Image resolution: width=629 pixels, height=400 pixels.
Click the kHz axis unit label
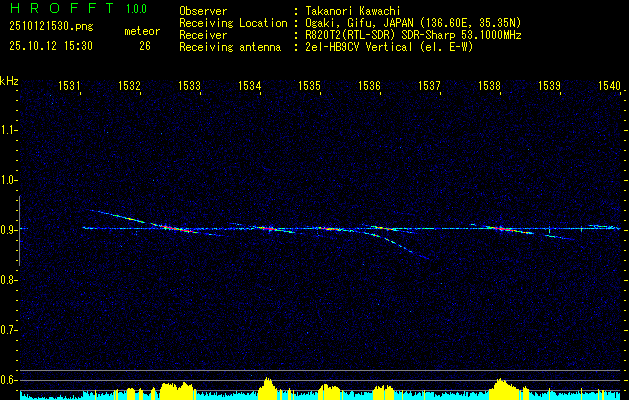tap(9, 81)
